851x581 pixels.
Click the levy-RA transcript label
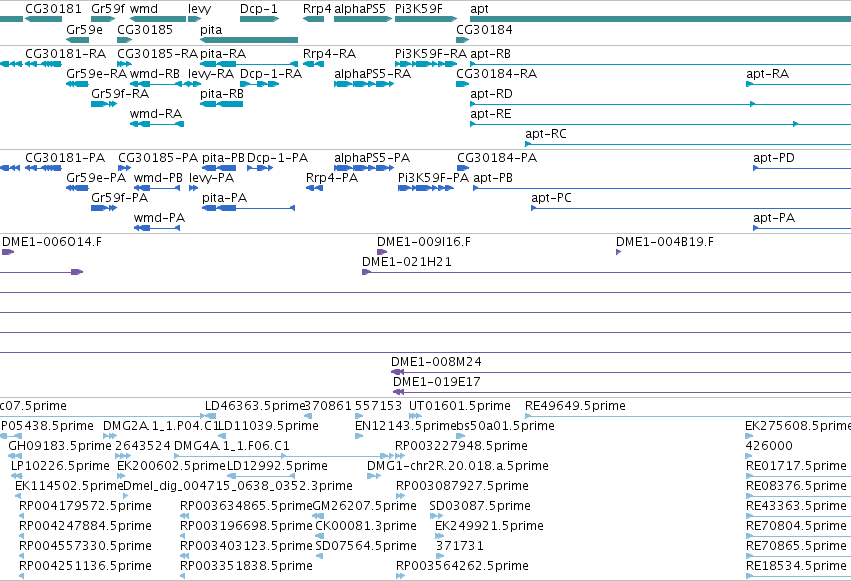211,74
